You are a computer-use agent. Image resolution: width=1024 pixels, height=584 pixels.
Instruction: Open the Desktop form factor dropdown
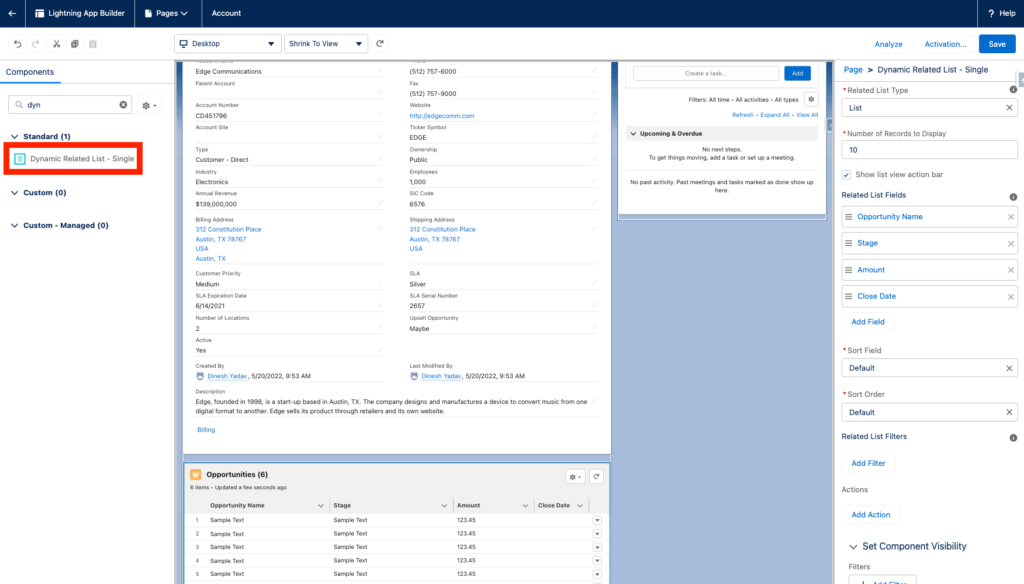tap(227, 44)
